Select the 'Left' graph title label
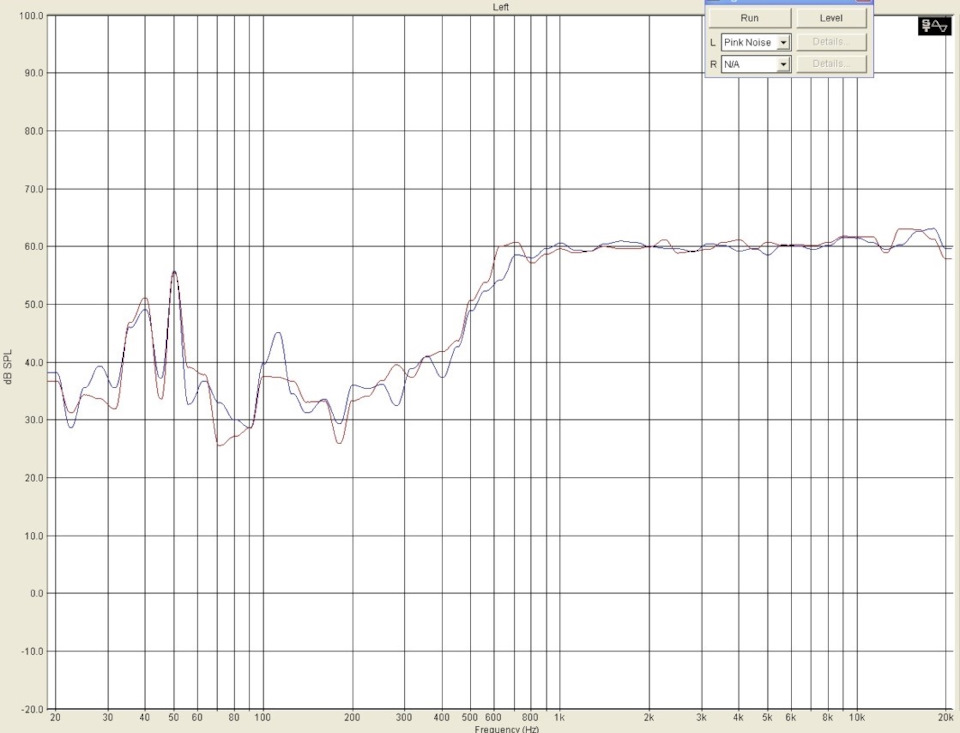The image size is (960, 733). click(500, 7)
